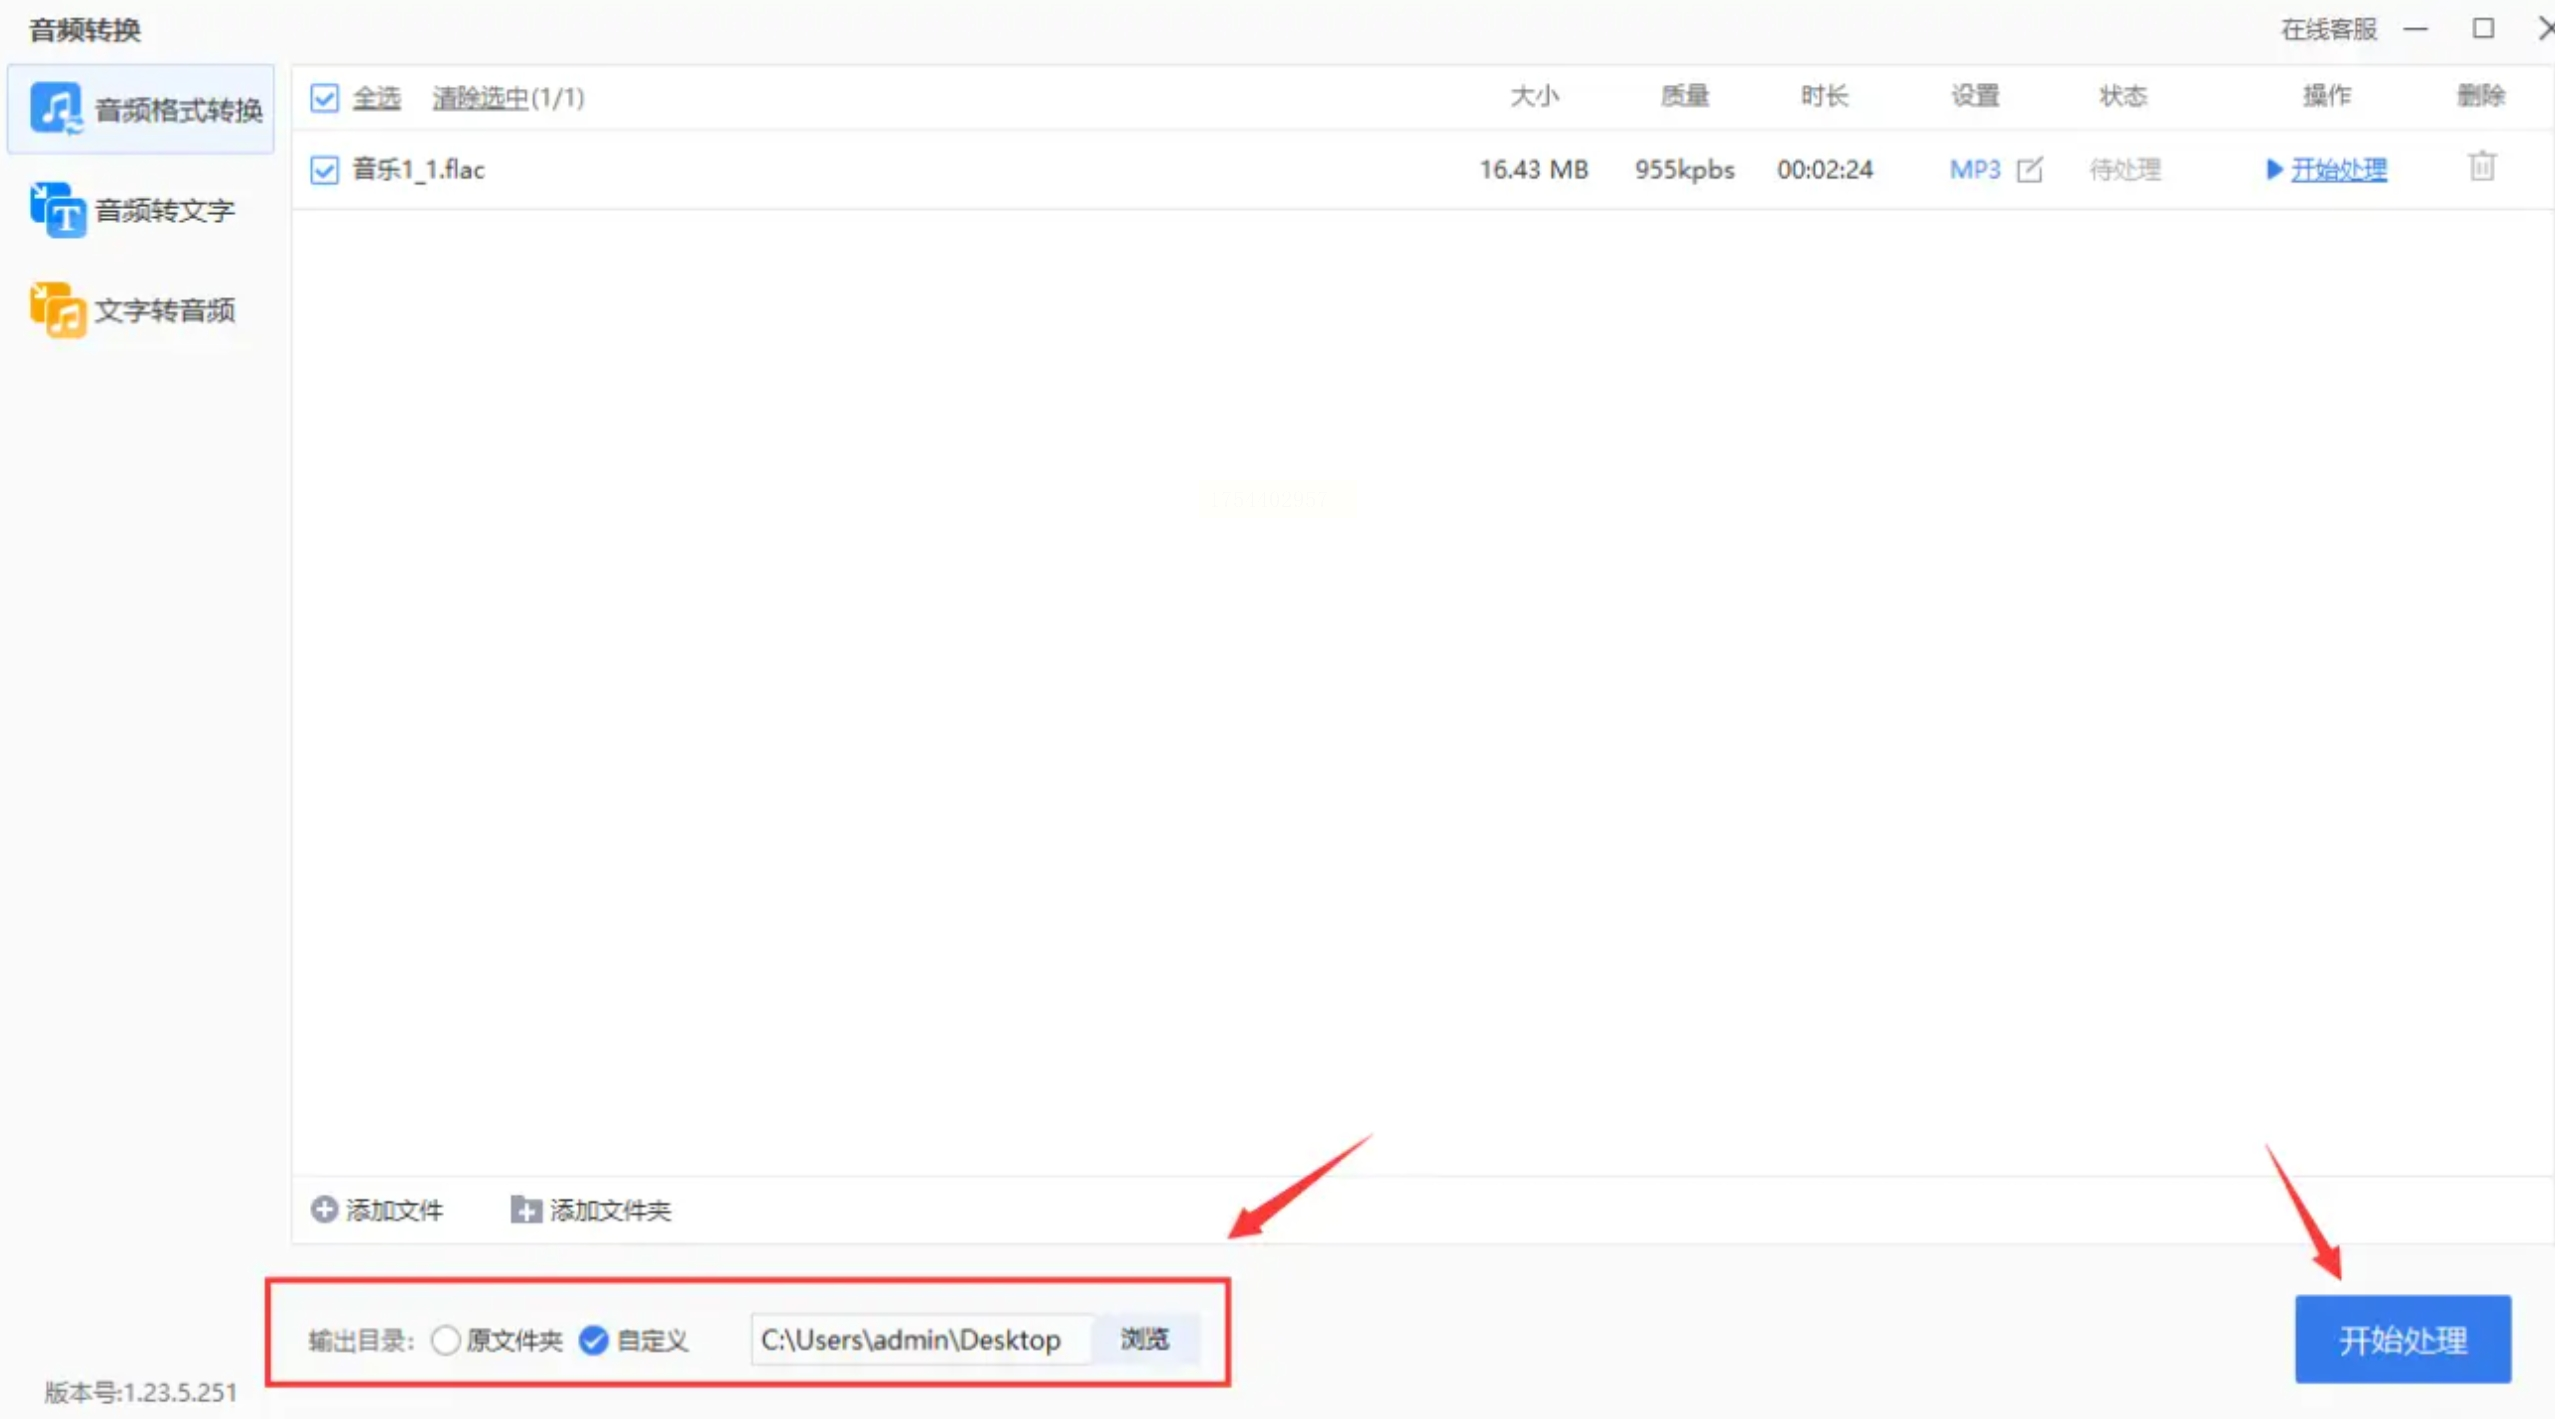Click the folder icon for 添加文件夹

[525, 1209]
